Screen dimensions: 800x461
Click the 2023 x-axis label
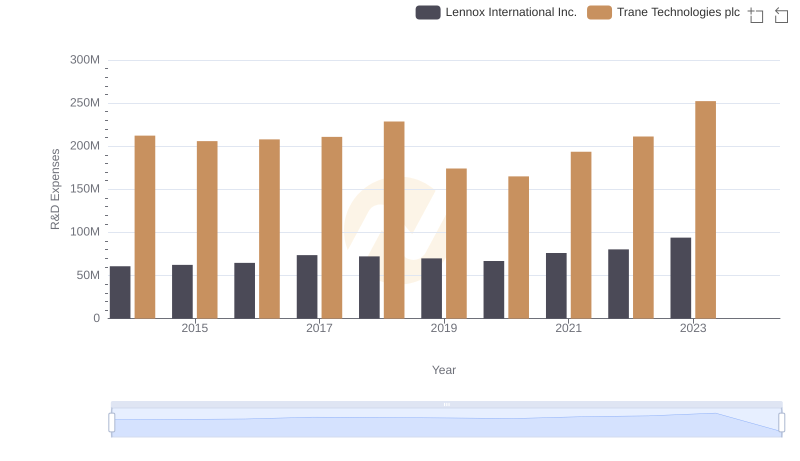pyautogui.click(x=693, y=328)
